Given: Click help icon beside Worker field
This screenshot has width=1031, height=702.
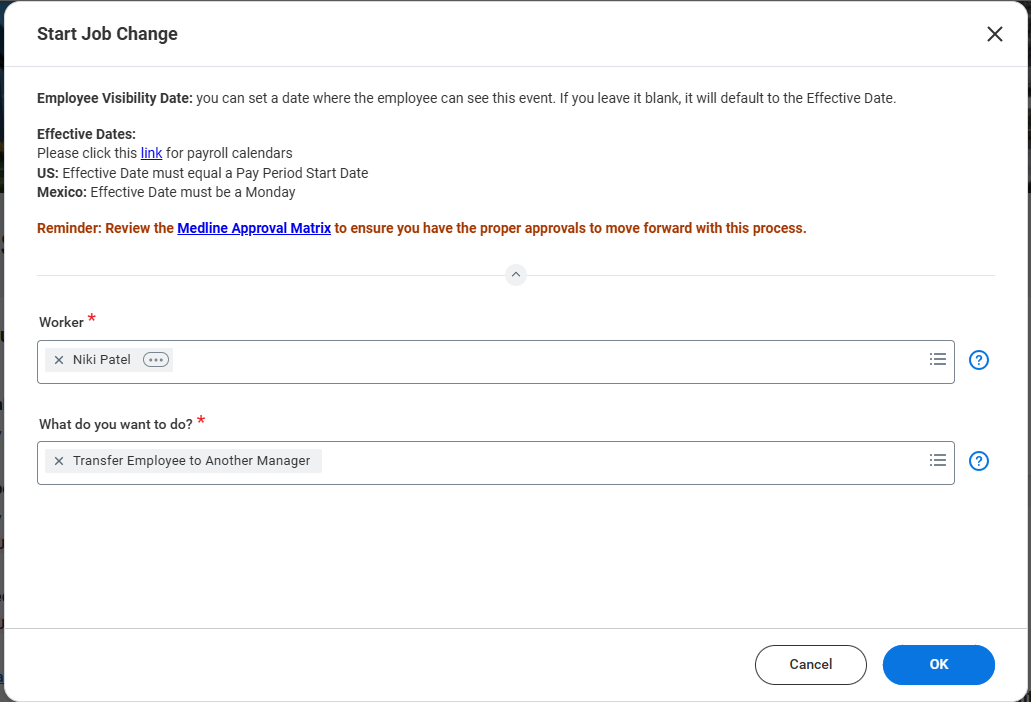Looking at the screenshot, I should (979, 360).
